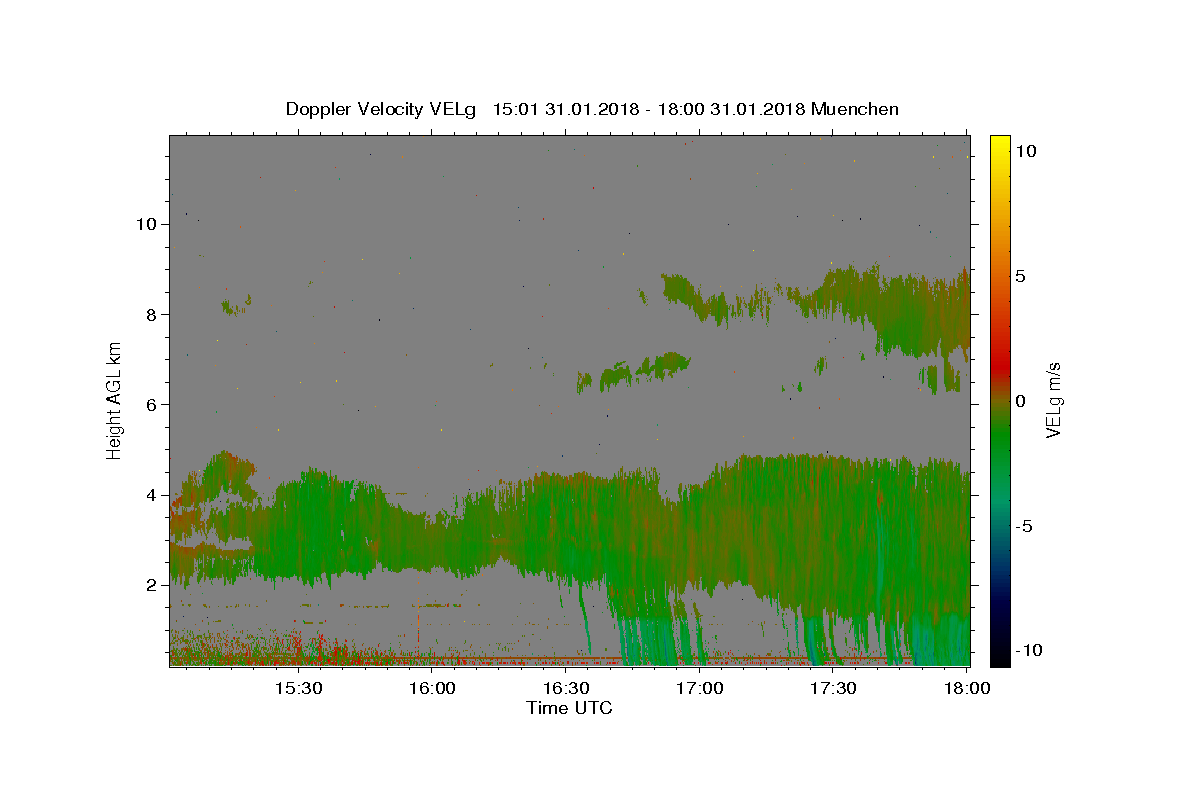This screenshot has height=800, width=1200.
Task: Click the height axis label '2'
Action: click(x=152, y=585)
